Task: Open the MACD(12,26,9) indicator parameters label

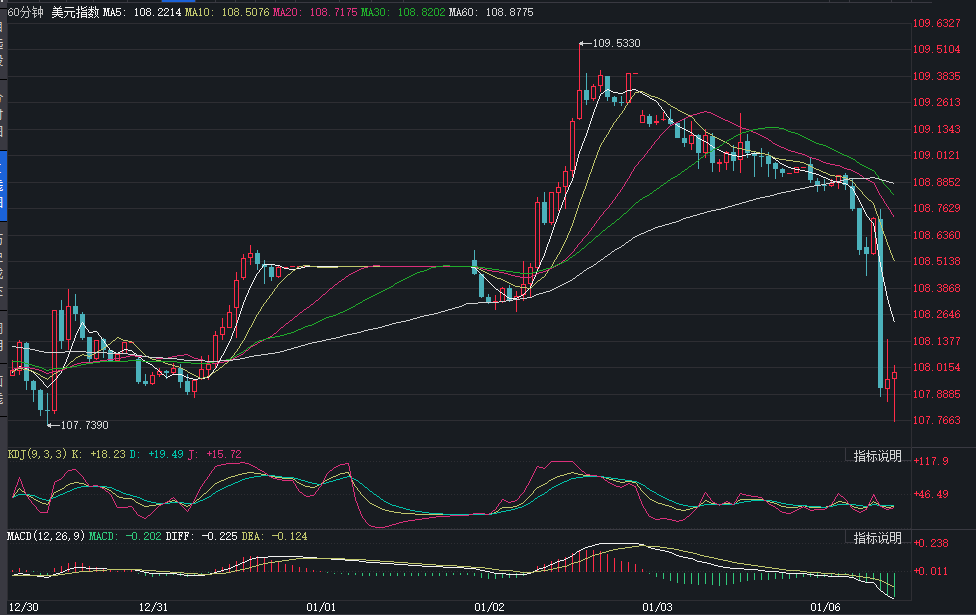Action: pyautogui.click(x=46, y=537)
